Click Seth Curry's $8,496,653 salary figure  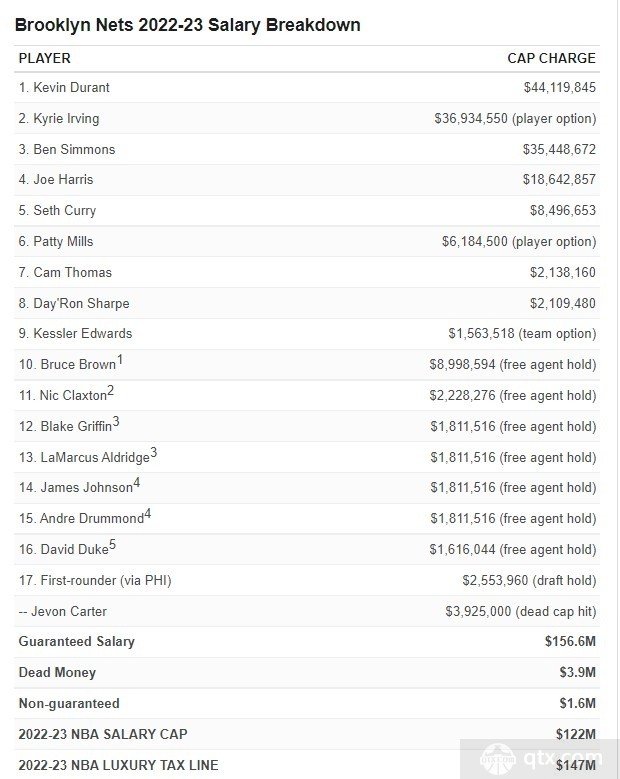(562, 210)
